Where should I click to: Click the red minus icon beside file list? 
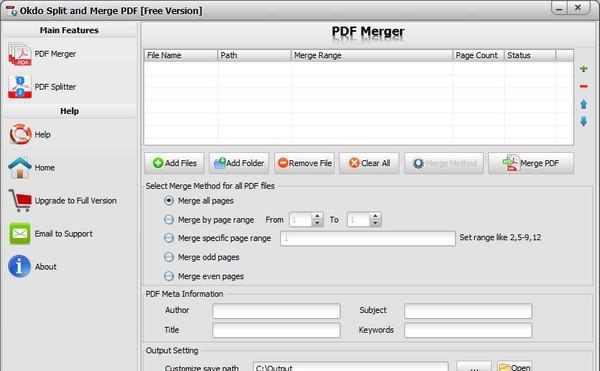coord(584,86)
